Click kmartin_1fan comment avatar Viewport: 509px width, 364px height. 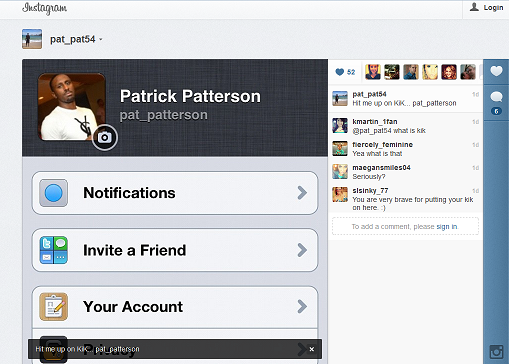coord(340,126)
